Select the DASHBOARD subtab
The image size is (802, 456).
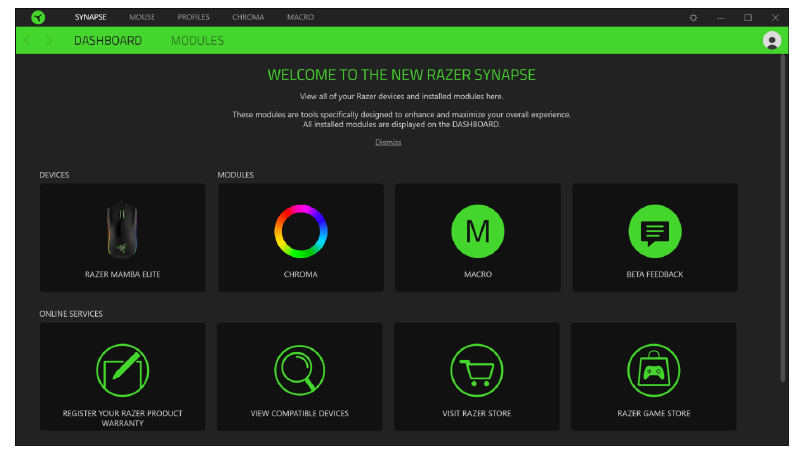click(x=108, y=40)
